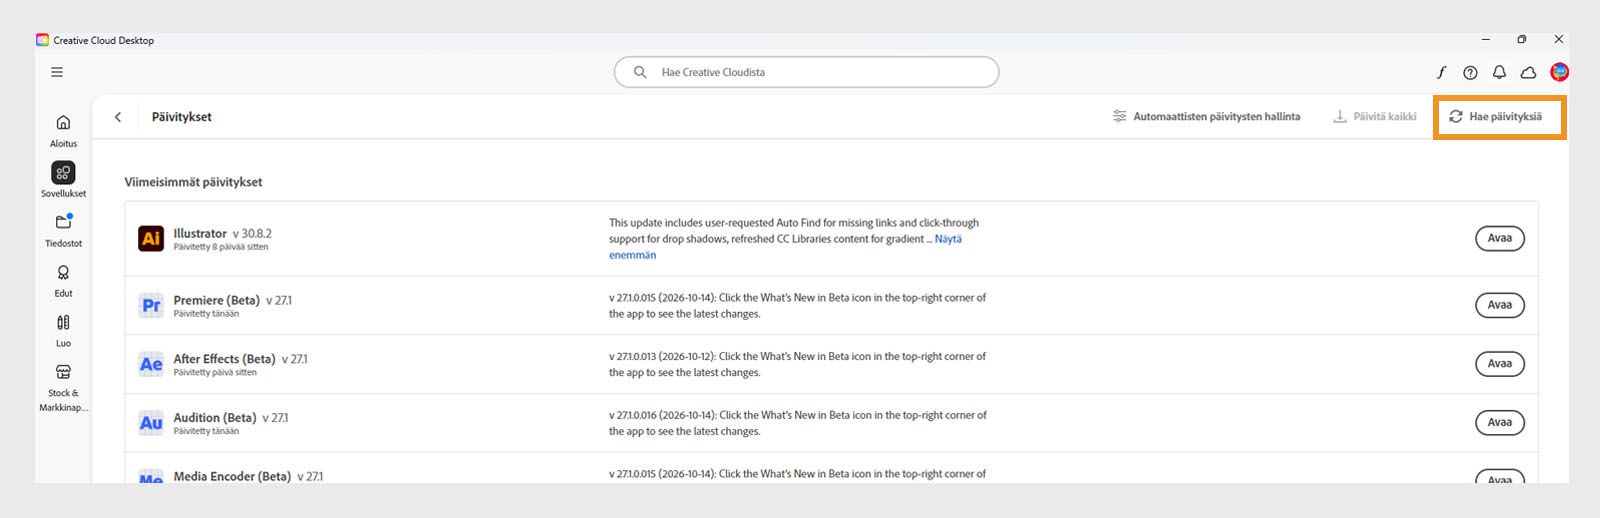Click After Effects (Beta) v 27.1 name
The image size is (1600, 518).
(241, 359)
